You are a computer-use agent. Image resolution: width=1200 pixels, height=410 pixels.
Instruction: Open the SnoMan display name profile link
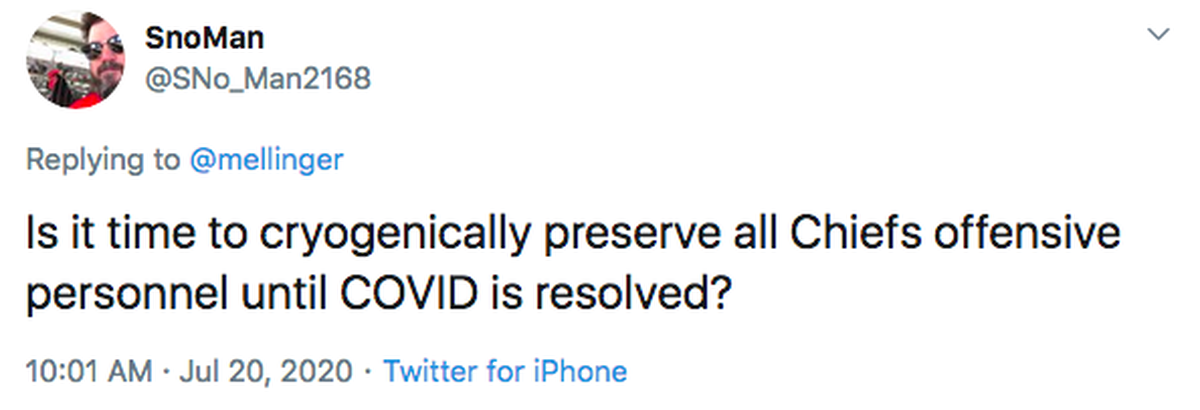204,38
